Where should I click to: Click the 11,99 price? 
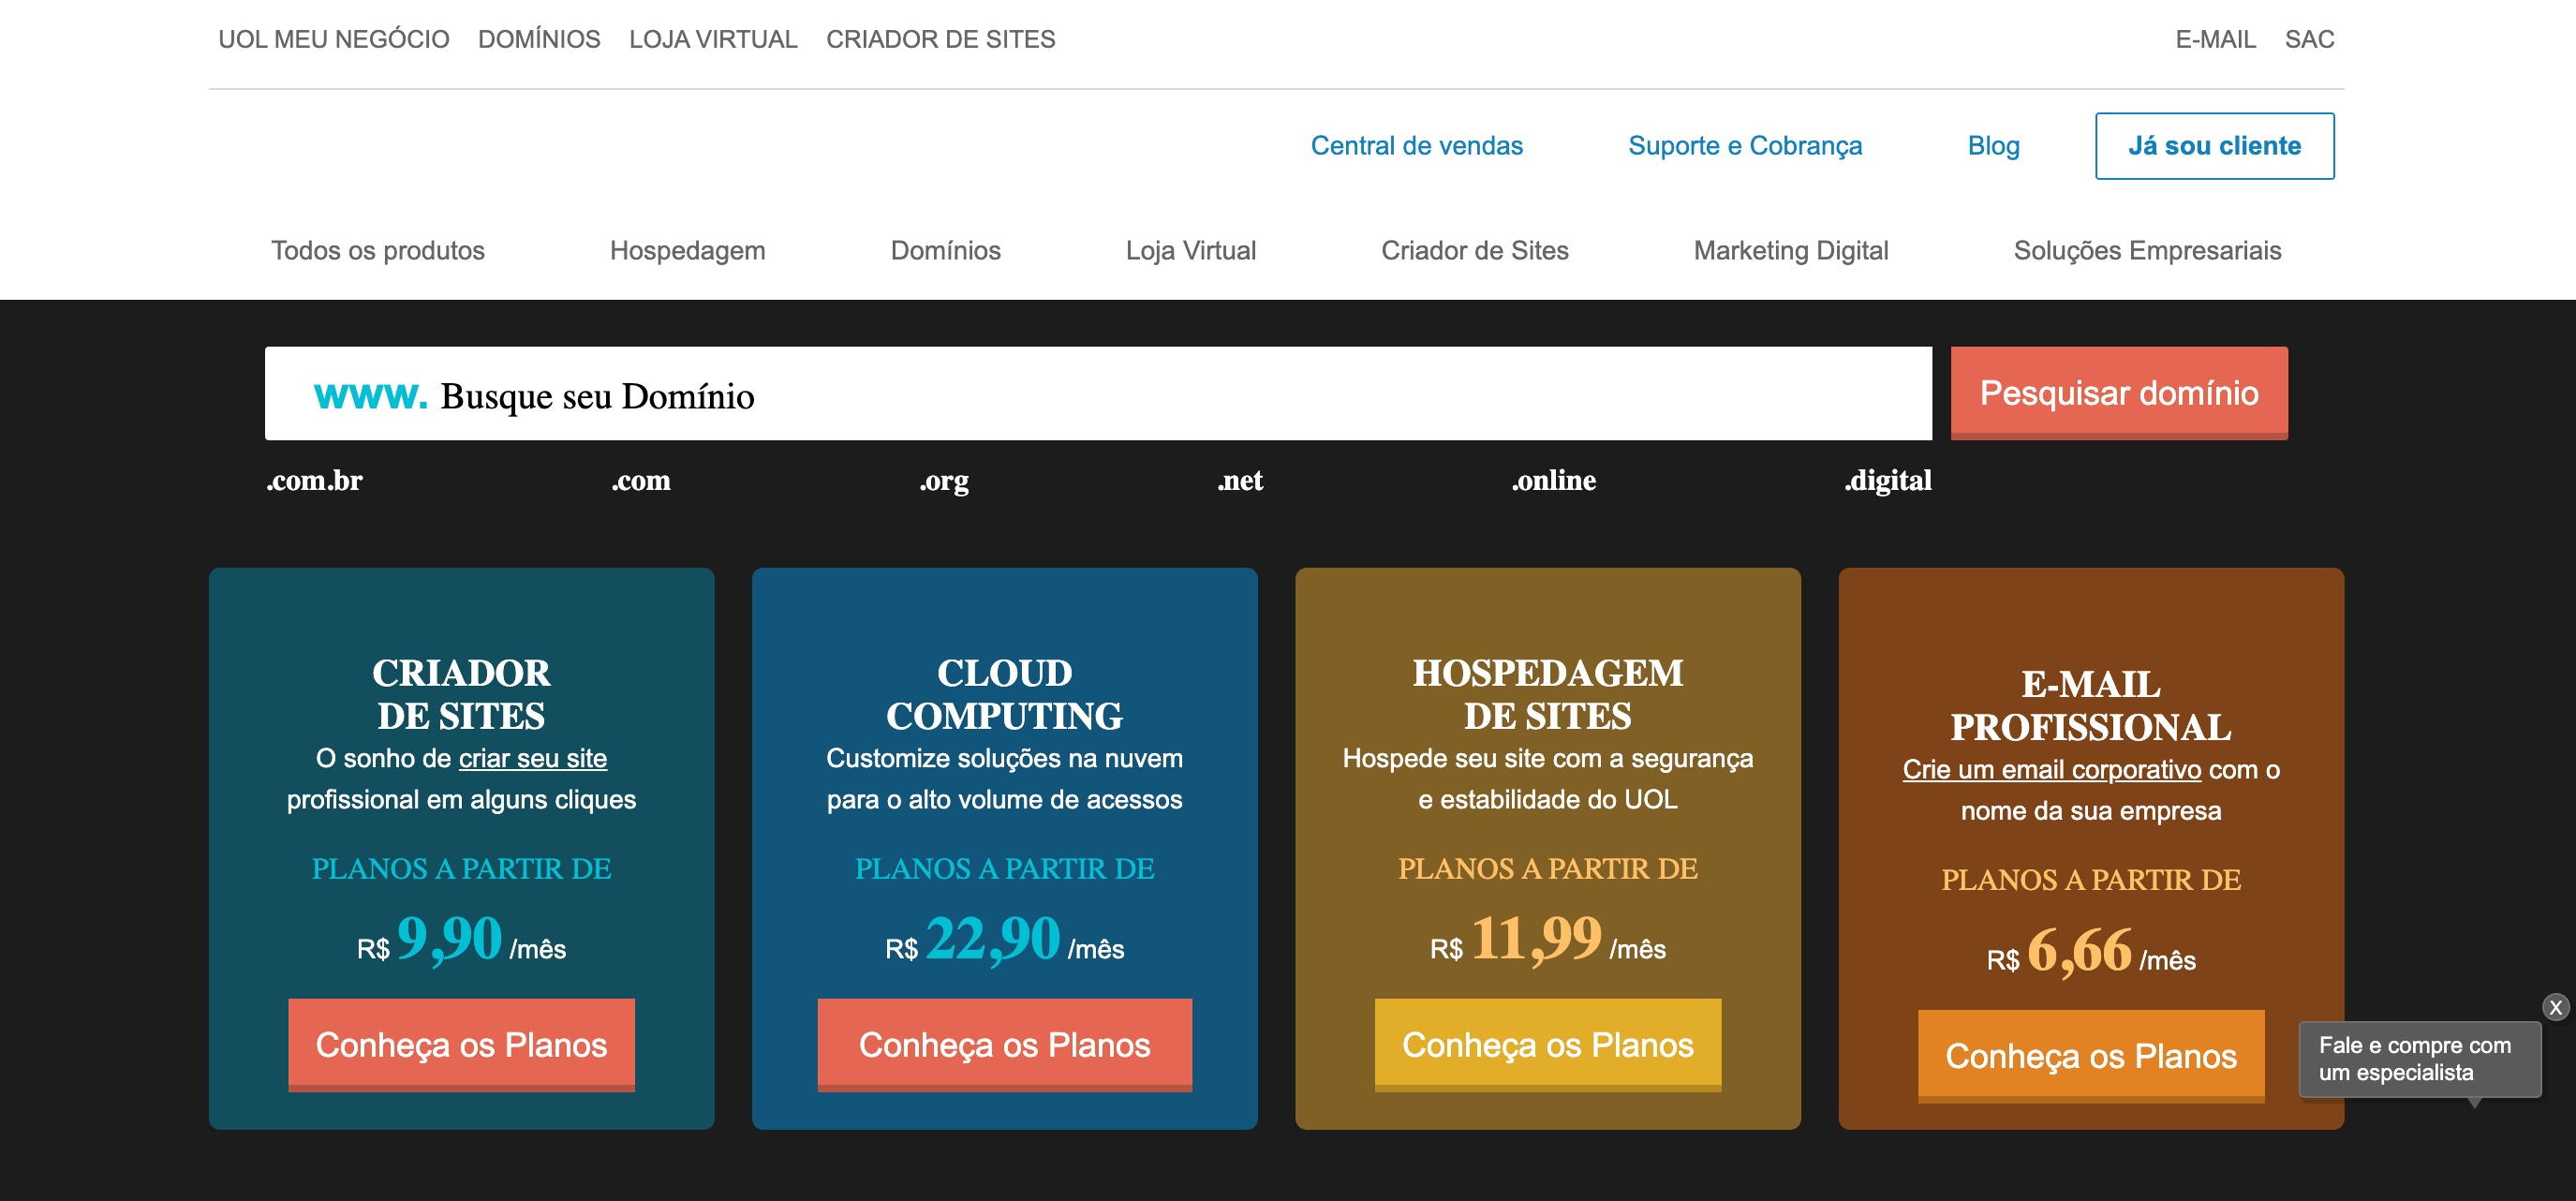coord(1536,939)
